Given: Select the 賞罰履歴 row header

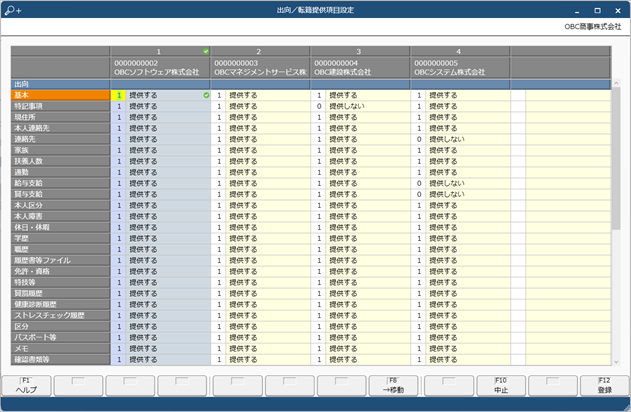Looking at the screenshot, I should pyautogui.click(x=60, y=293).
